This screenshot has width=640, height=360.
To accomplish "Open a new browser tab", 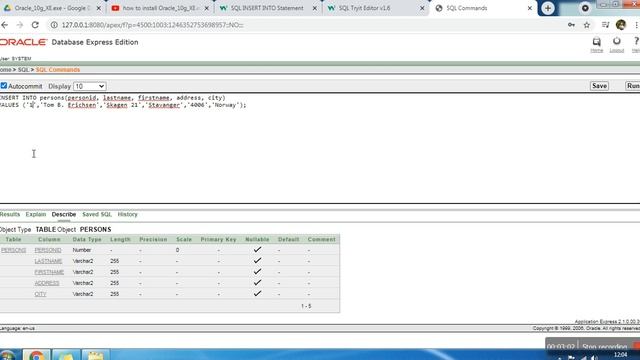I will pyautogui.click(x=548, y=8).
